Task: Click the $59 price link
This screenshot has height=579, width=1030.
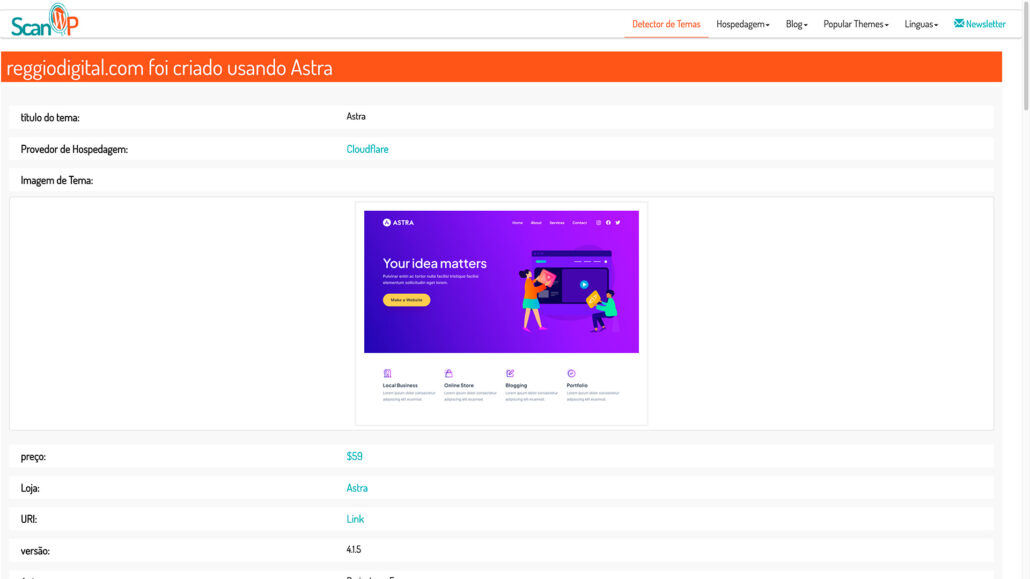Action: pos(355,456)
